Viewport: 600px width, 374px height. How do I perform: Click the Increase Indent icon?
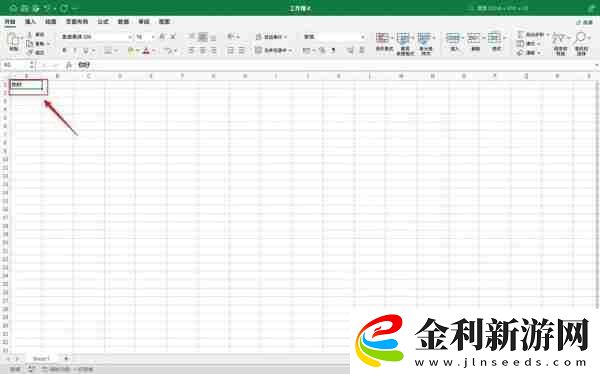242,51
